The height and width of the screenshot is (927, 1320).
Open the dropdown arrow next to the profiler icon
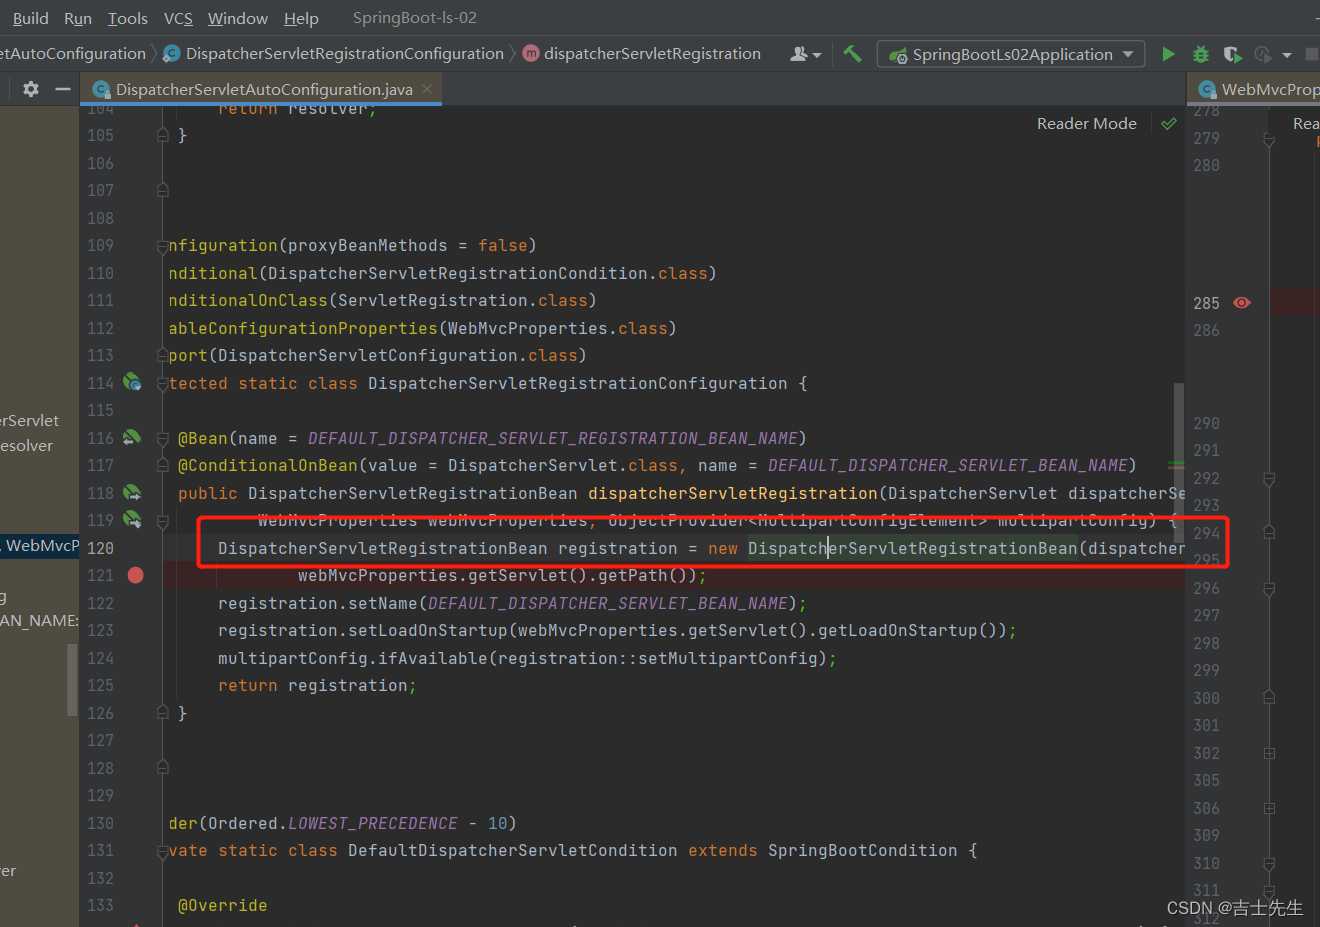(x=1286, y=55)
